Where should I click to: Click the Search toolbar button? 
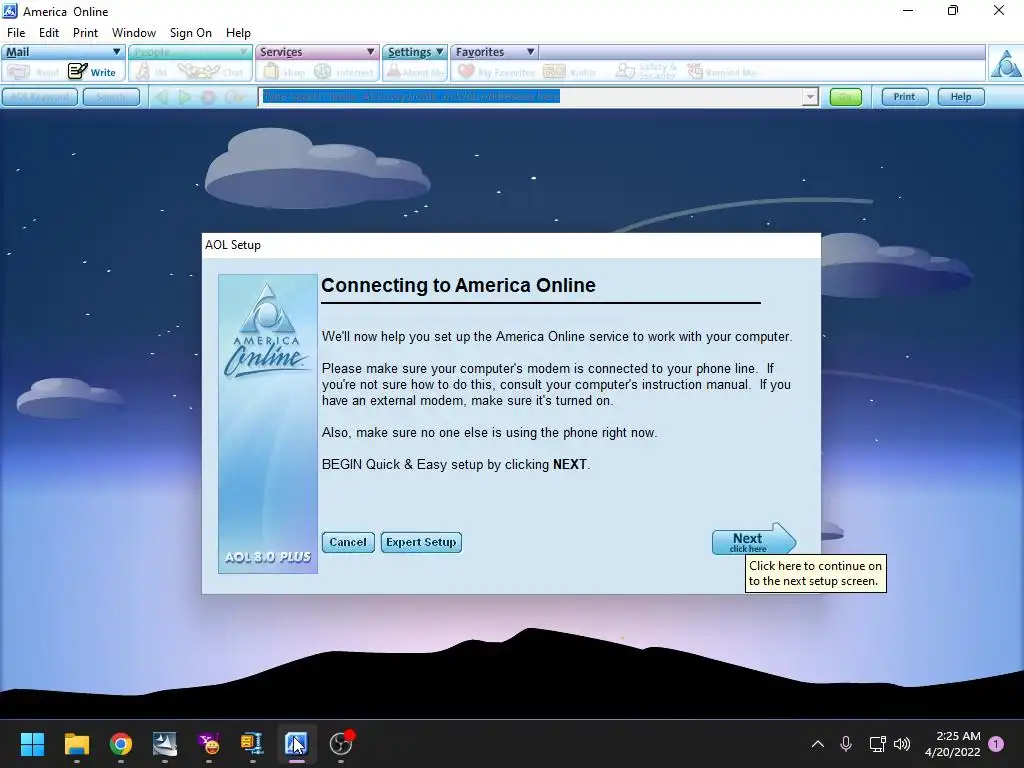[x=111, y=97]
